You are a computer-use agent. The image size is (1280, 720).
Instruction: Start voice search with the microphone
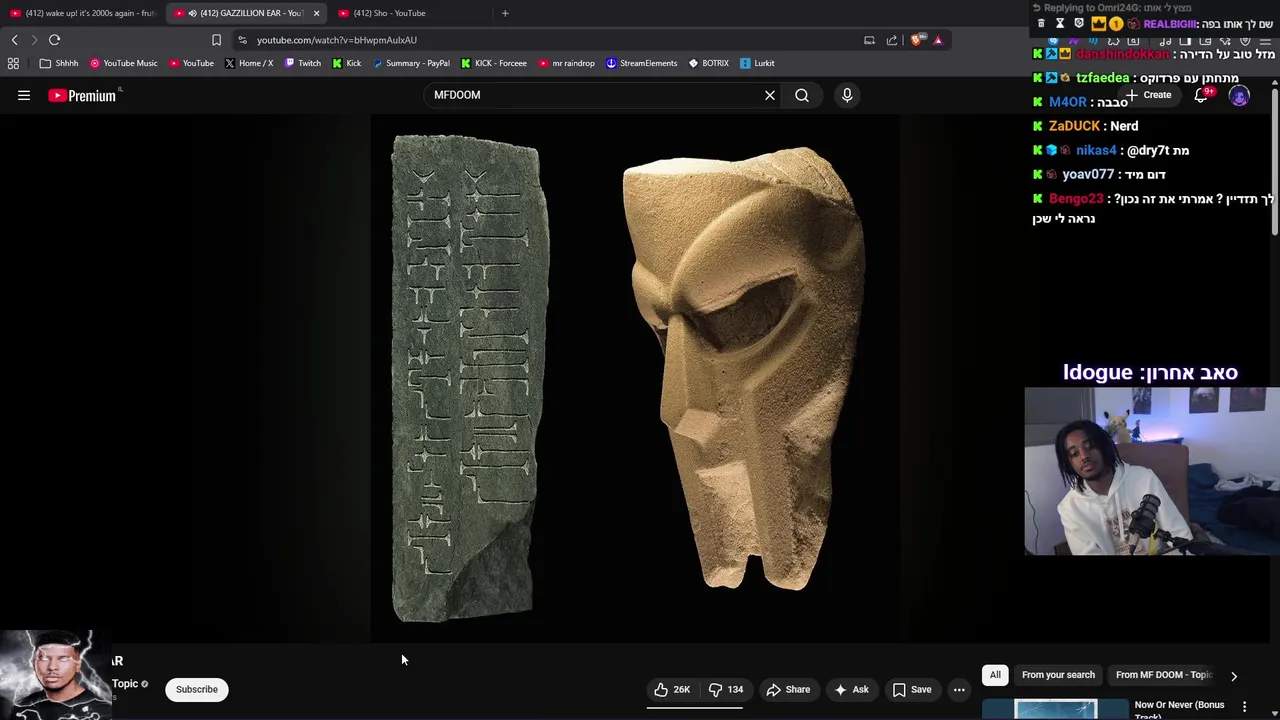[x=847, y=95]
